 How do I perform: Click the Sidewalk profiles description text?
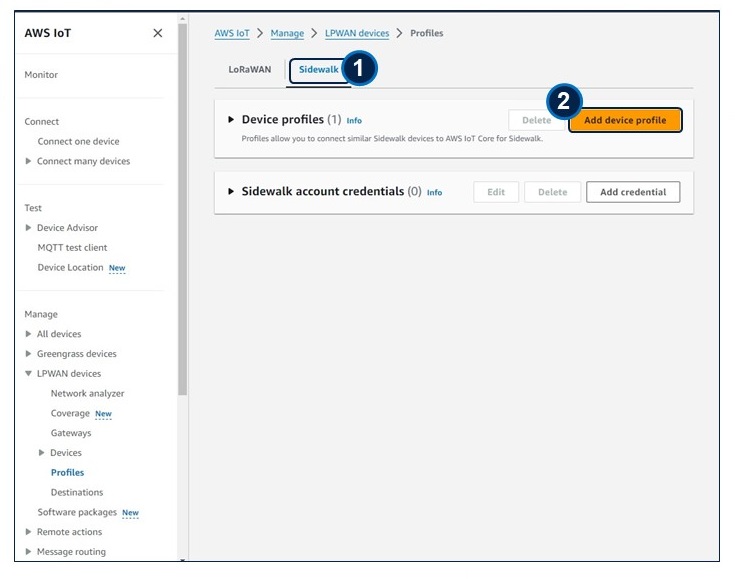pyautogui.click(x=392, y=139)
